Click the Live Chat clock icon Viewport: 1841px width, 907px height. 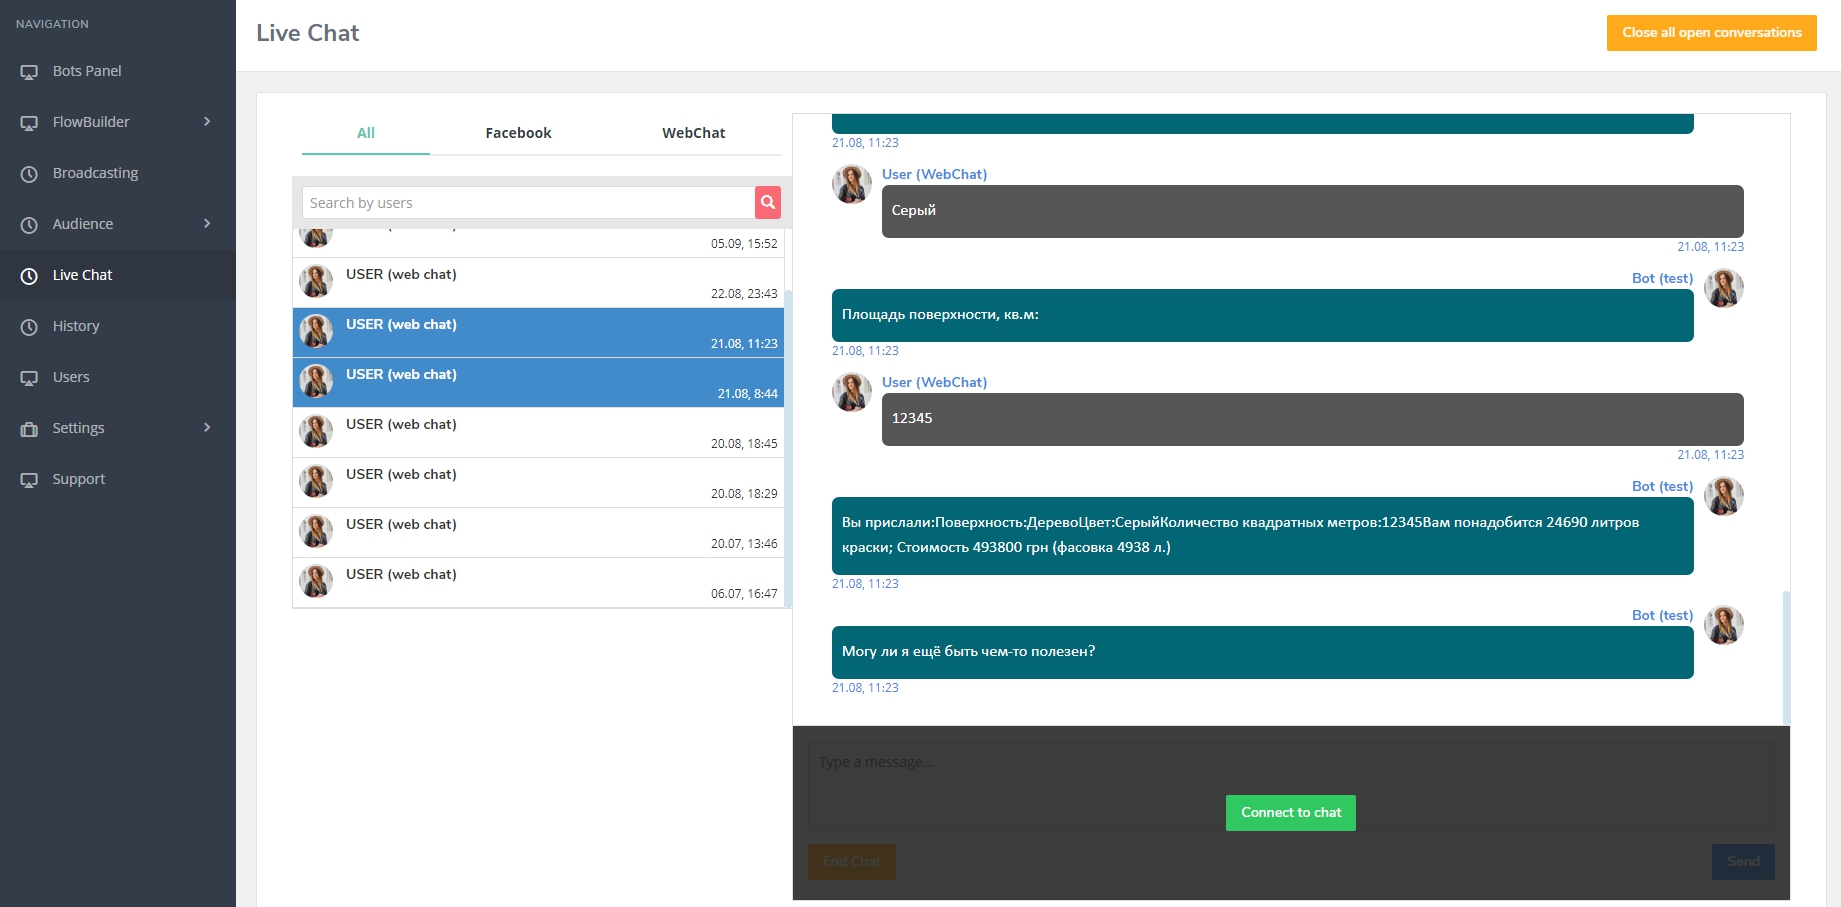tap(29, 276)
